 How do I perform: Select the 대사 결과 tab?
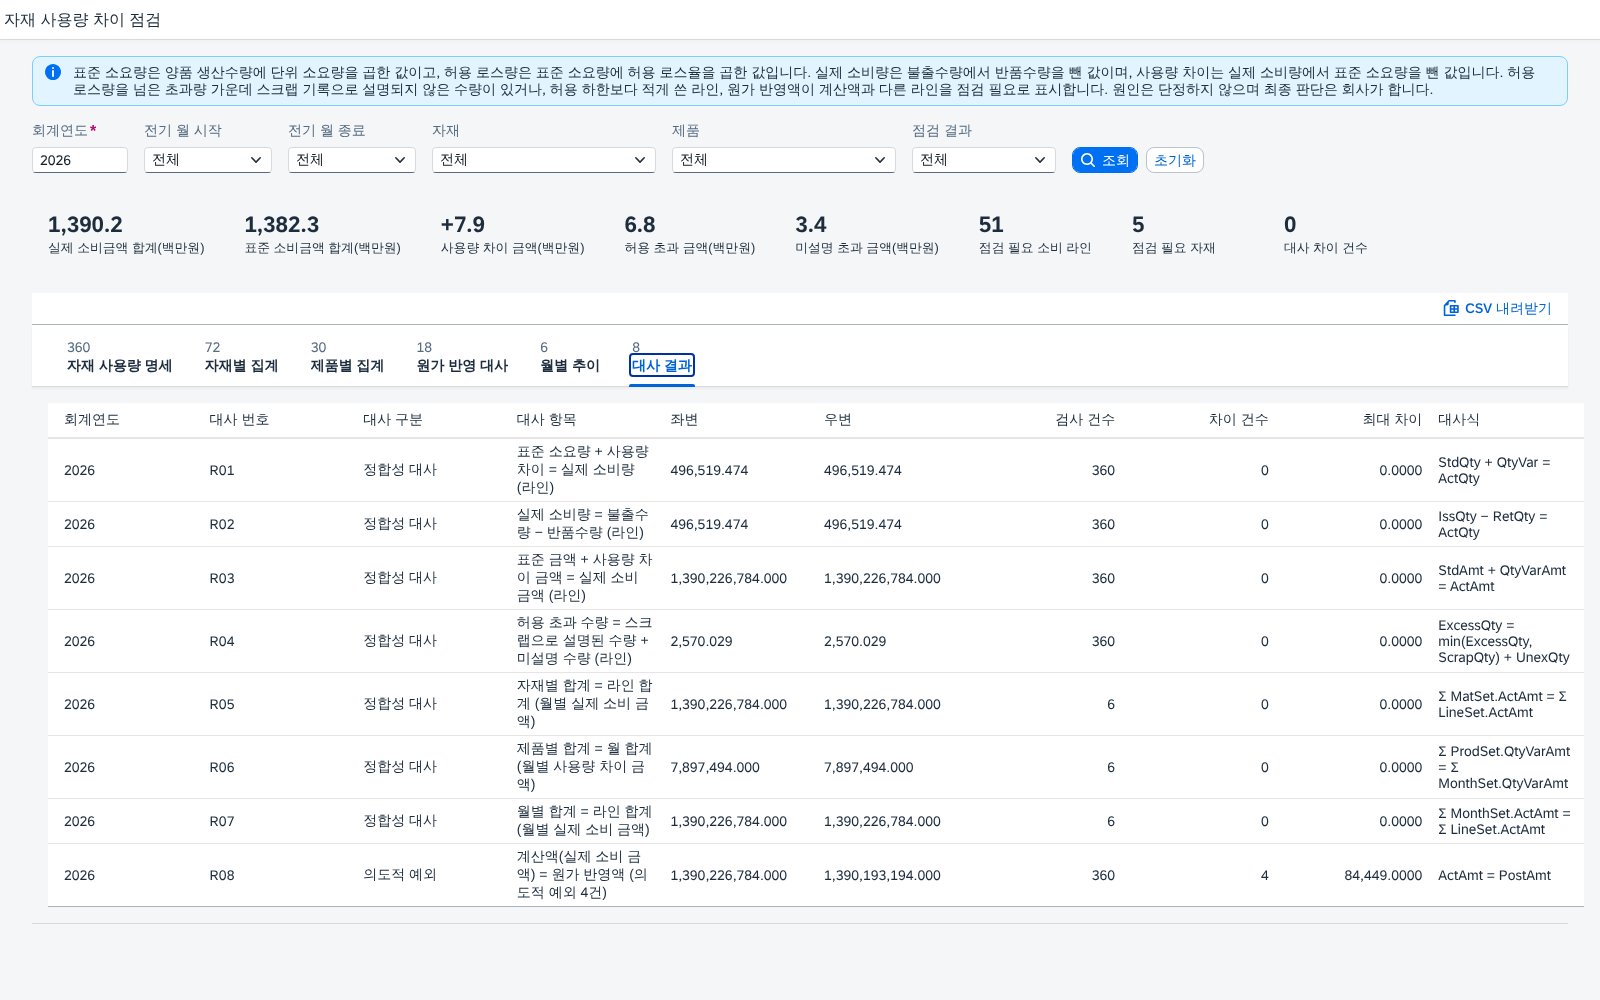point(662,365)
